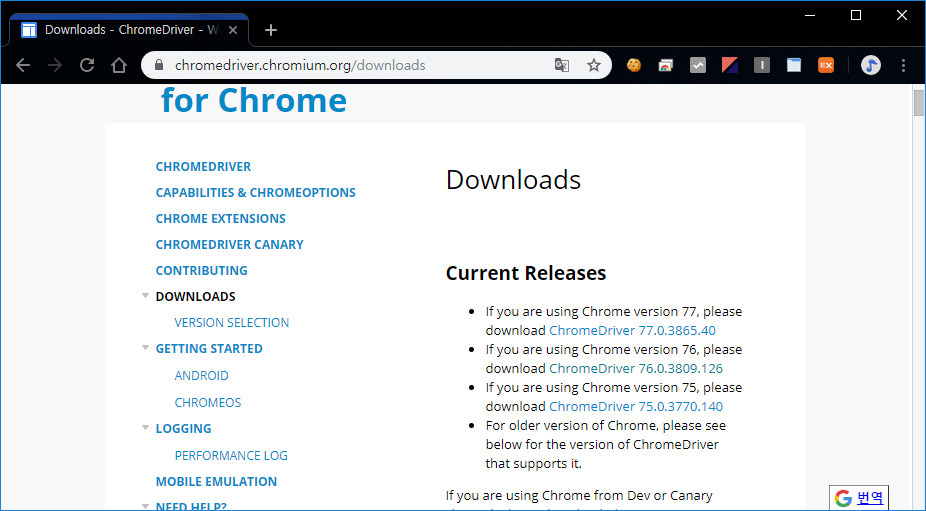Go back with the browser back arrow
This screenshot has width=926, height=511.
[x=23, y=65]
